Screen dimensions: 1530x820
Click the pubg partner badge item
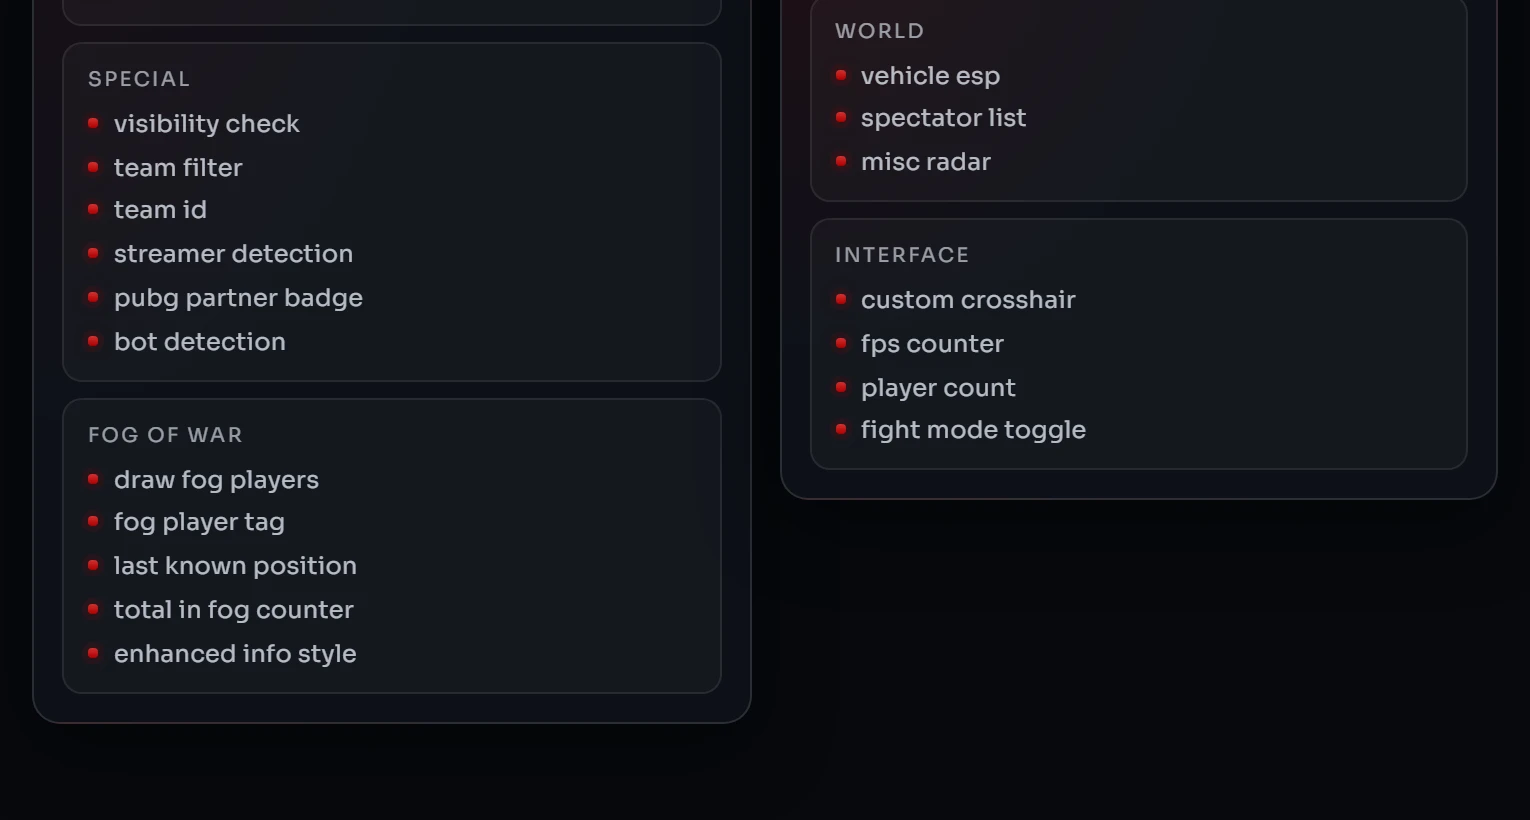[238, 298]
